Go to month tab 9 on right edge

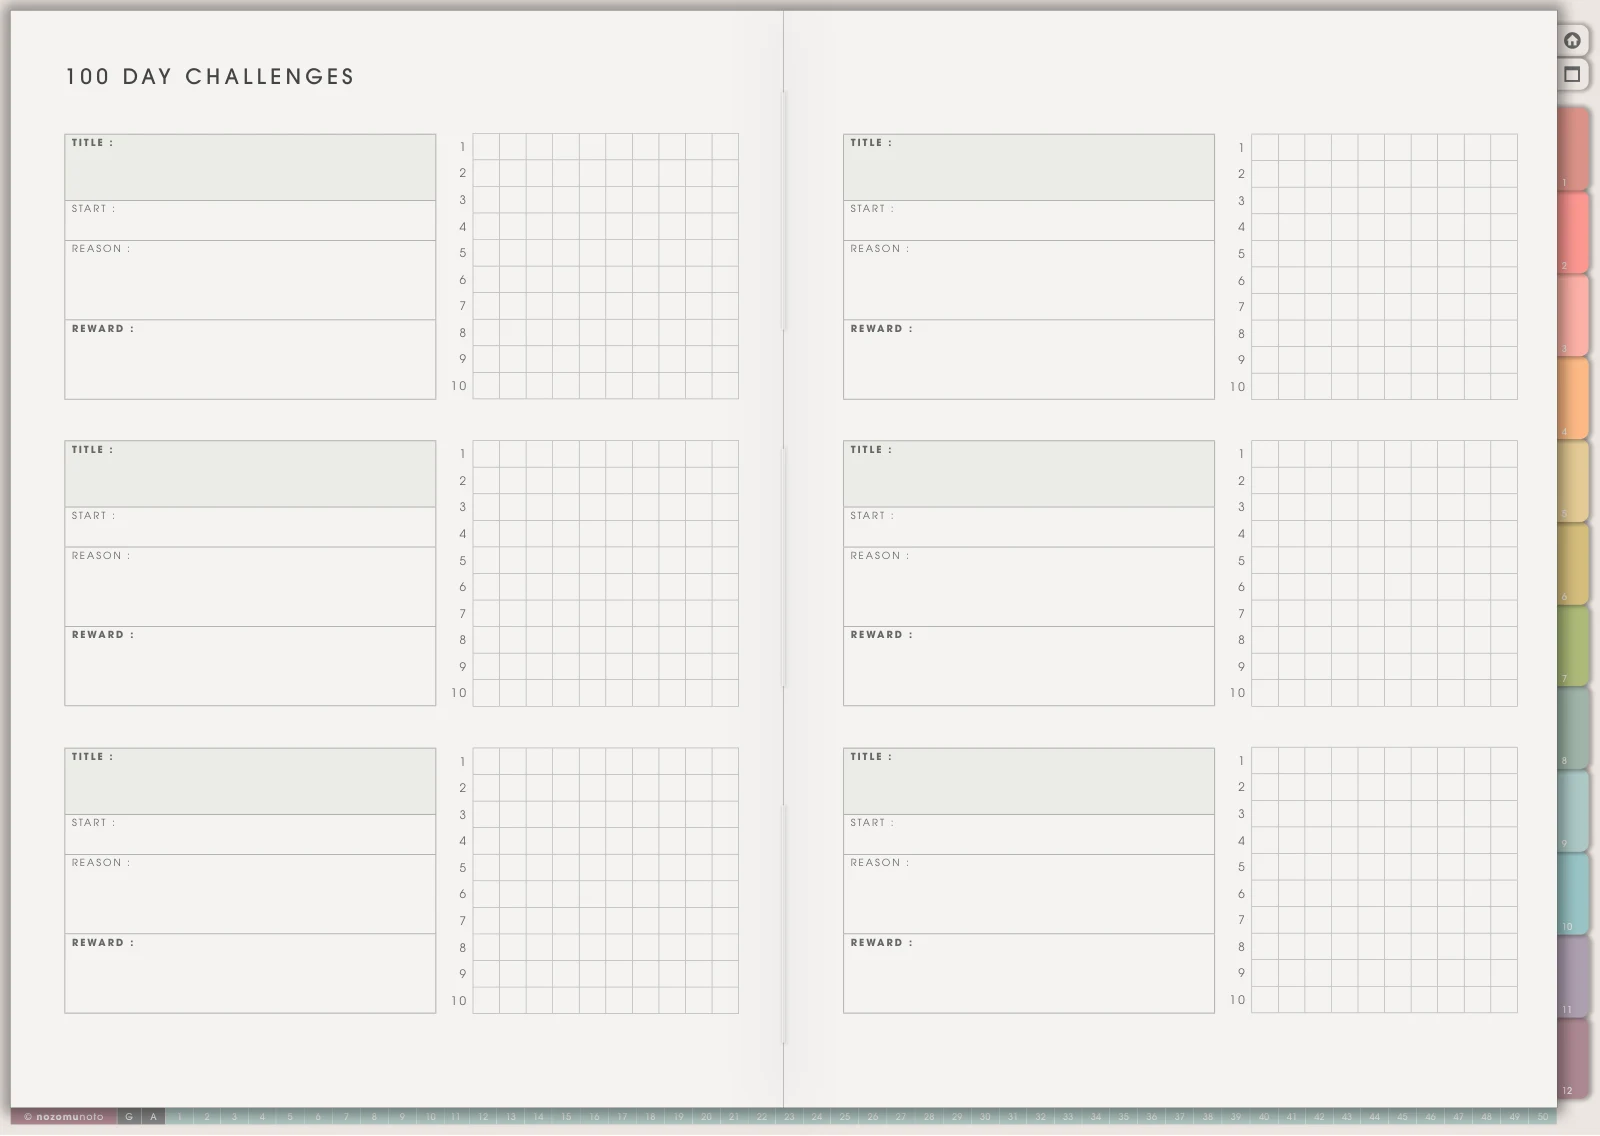[x=1573, y=810]
